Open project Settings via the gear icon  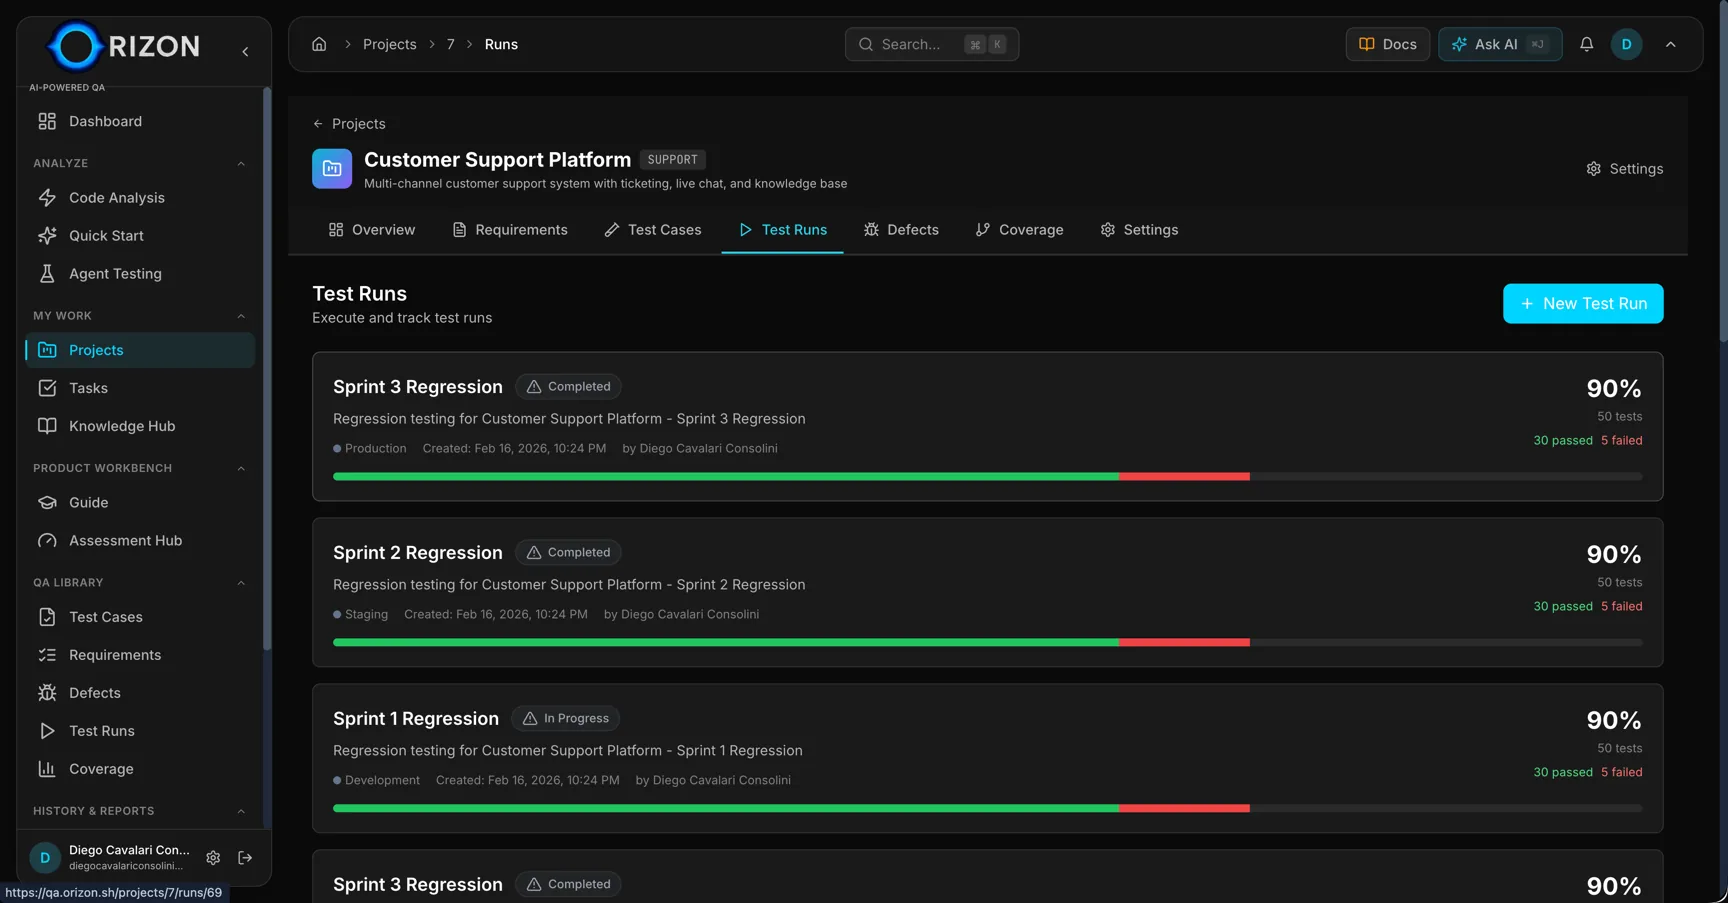click(1624, 168)
